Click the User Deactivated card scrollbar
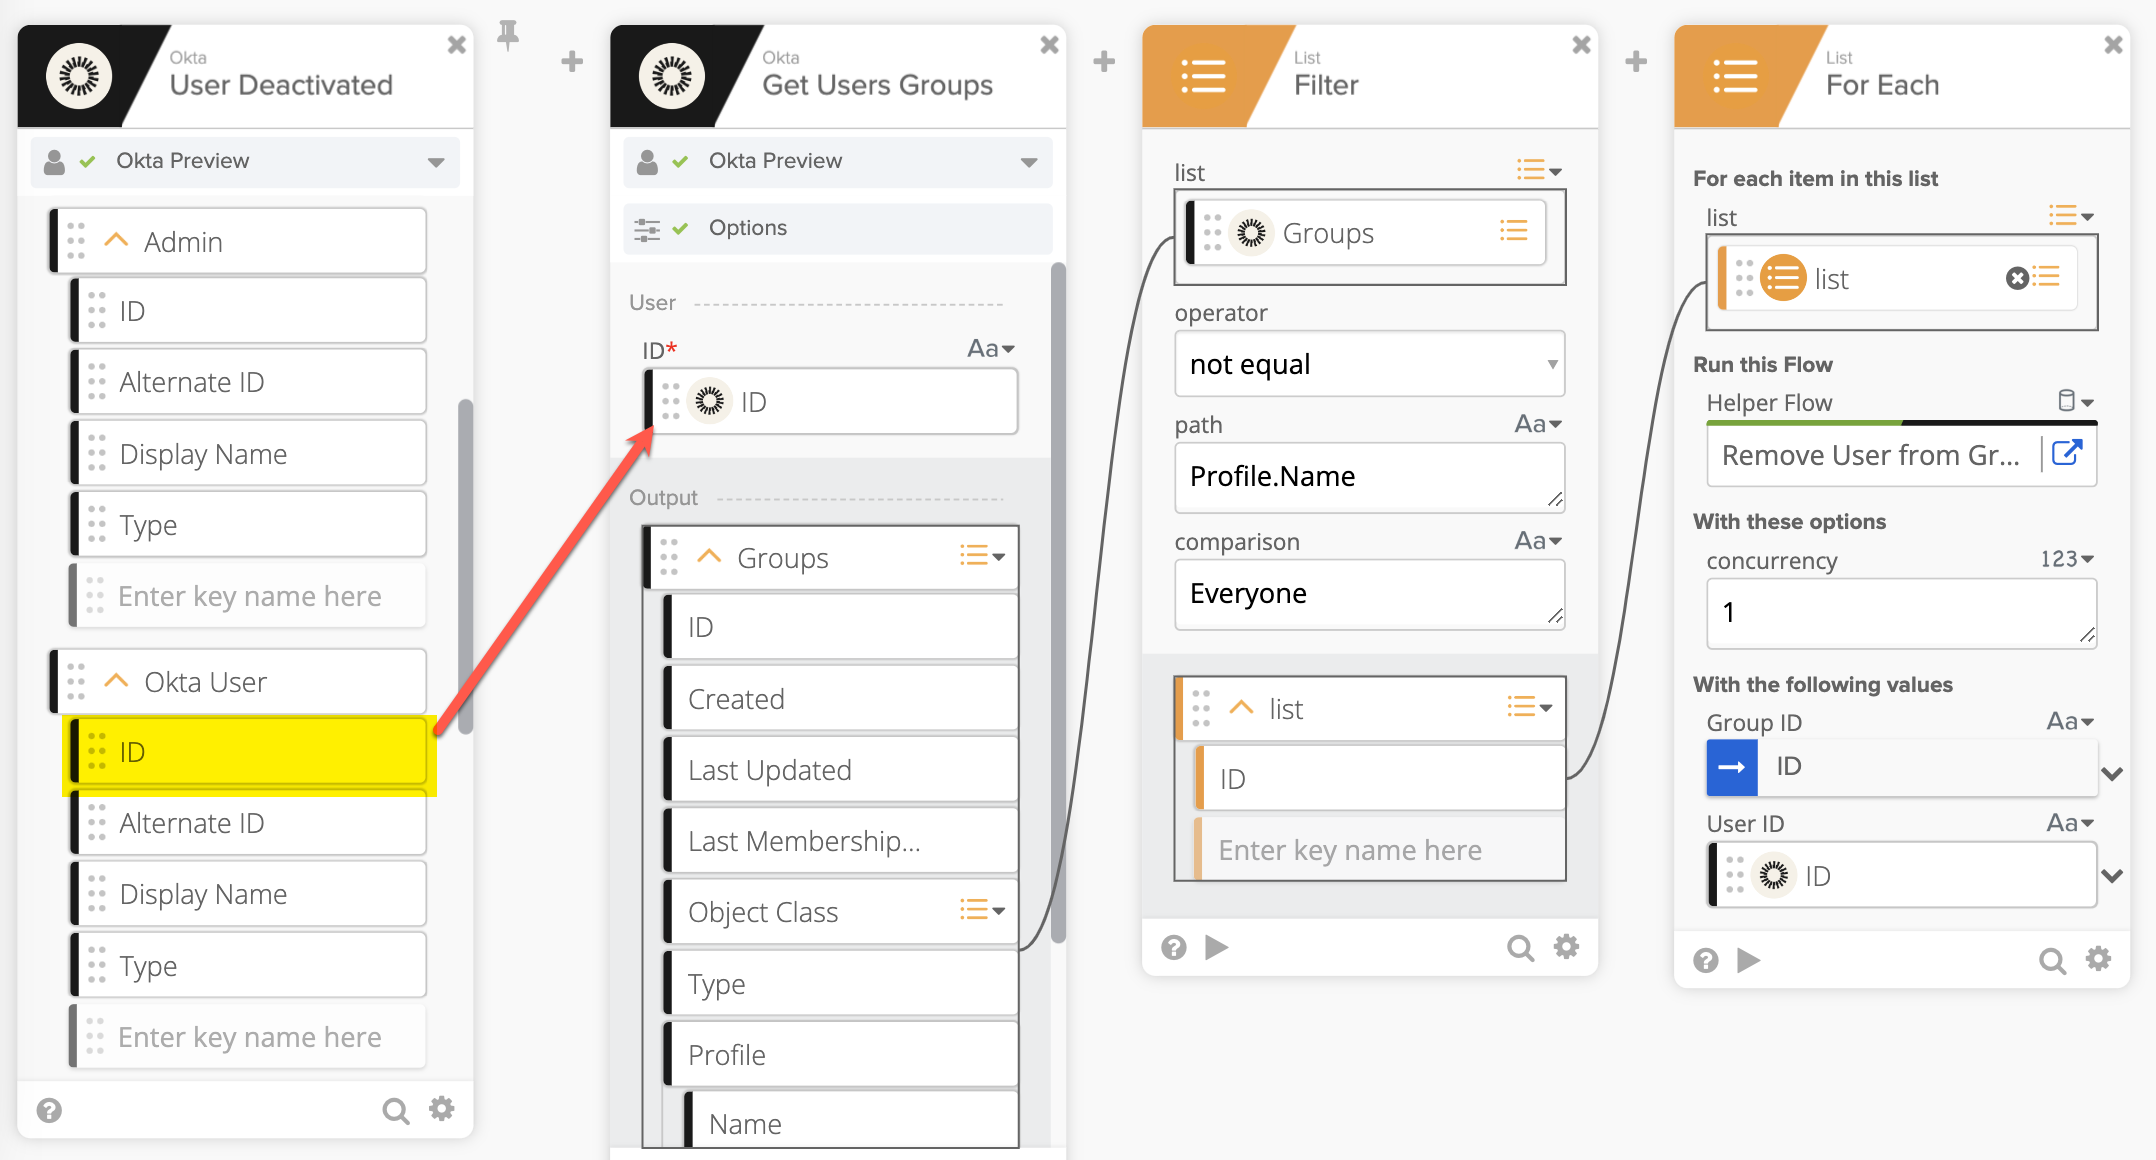The width and height of the screenshot is (2156, 1160). point(465,566)
